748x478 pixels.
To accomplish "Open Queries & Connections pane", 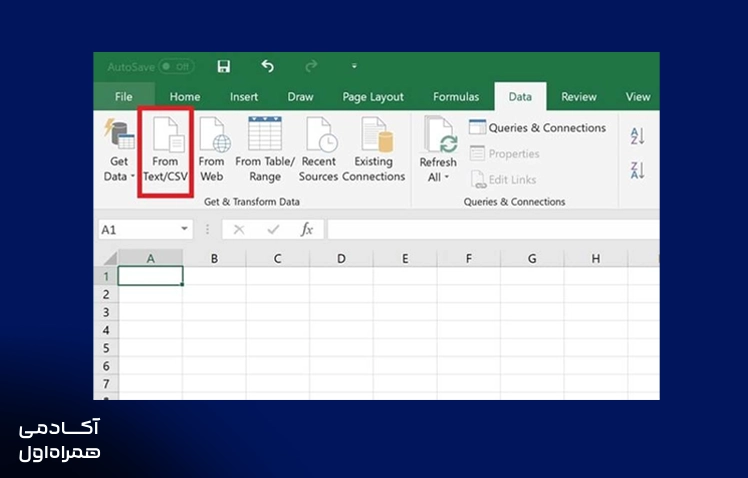I will click(538, 128).
